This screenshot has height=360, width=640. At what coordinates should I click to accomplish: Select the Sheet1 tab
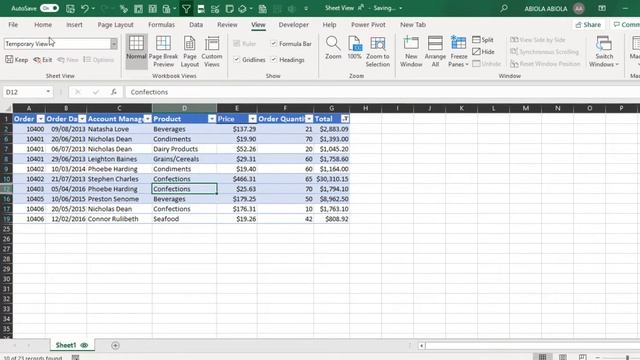pyautogui.click(x=72, y=345)
